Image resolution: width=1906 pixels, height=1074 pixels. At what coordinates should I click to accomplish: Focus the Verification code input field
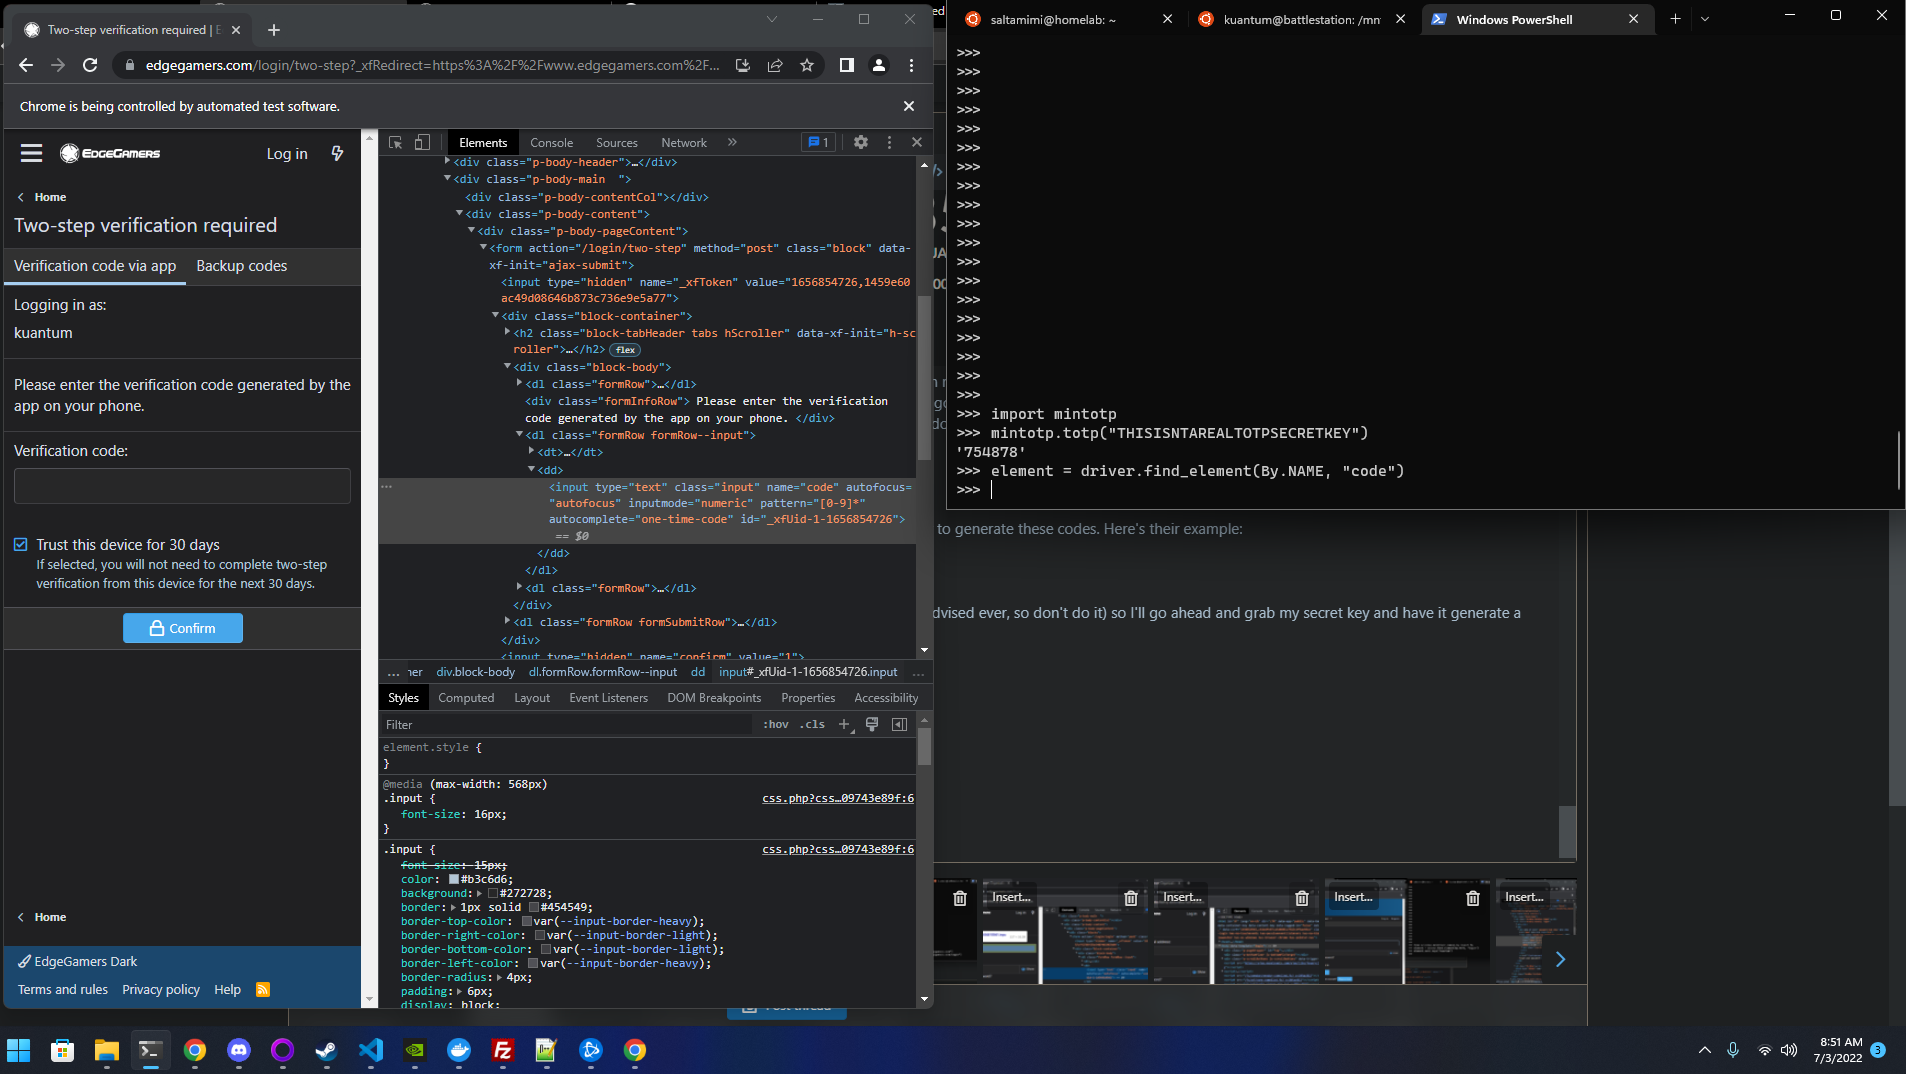pyautogui.click(x=182, y=486)
